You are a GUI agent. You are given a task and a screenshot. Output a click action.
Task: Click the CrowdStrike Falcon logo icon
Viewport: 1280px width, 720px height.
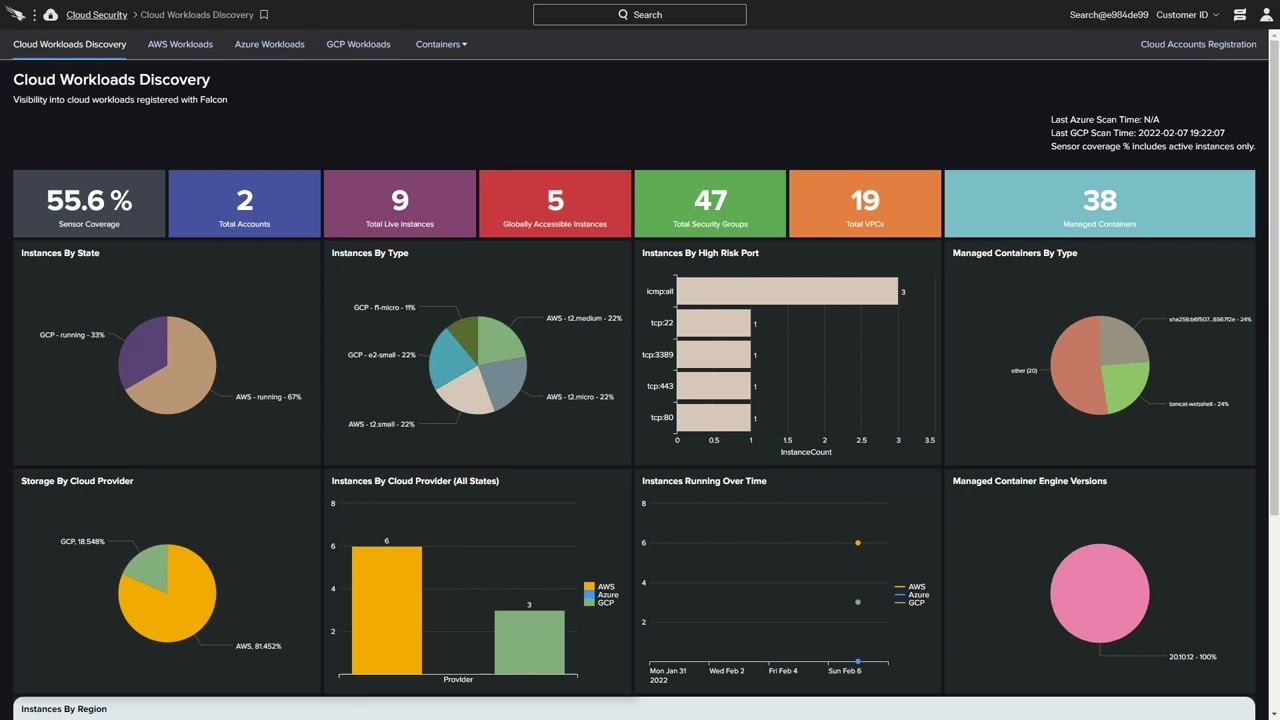[x=15, y=14]
